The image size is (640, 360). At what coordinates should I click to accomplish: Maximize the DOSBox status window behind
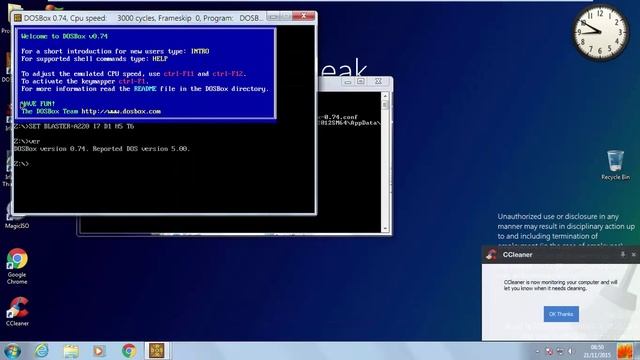360,82
